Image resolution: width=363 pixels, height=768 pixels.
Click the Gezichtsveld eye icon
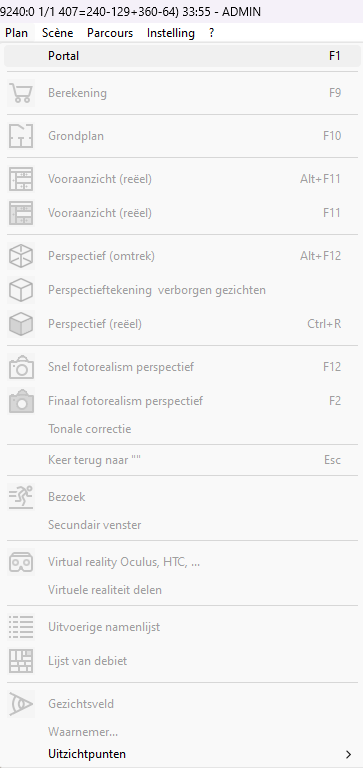[x=21, y=704]
